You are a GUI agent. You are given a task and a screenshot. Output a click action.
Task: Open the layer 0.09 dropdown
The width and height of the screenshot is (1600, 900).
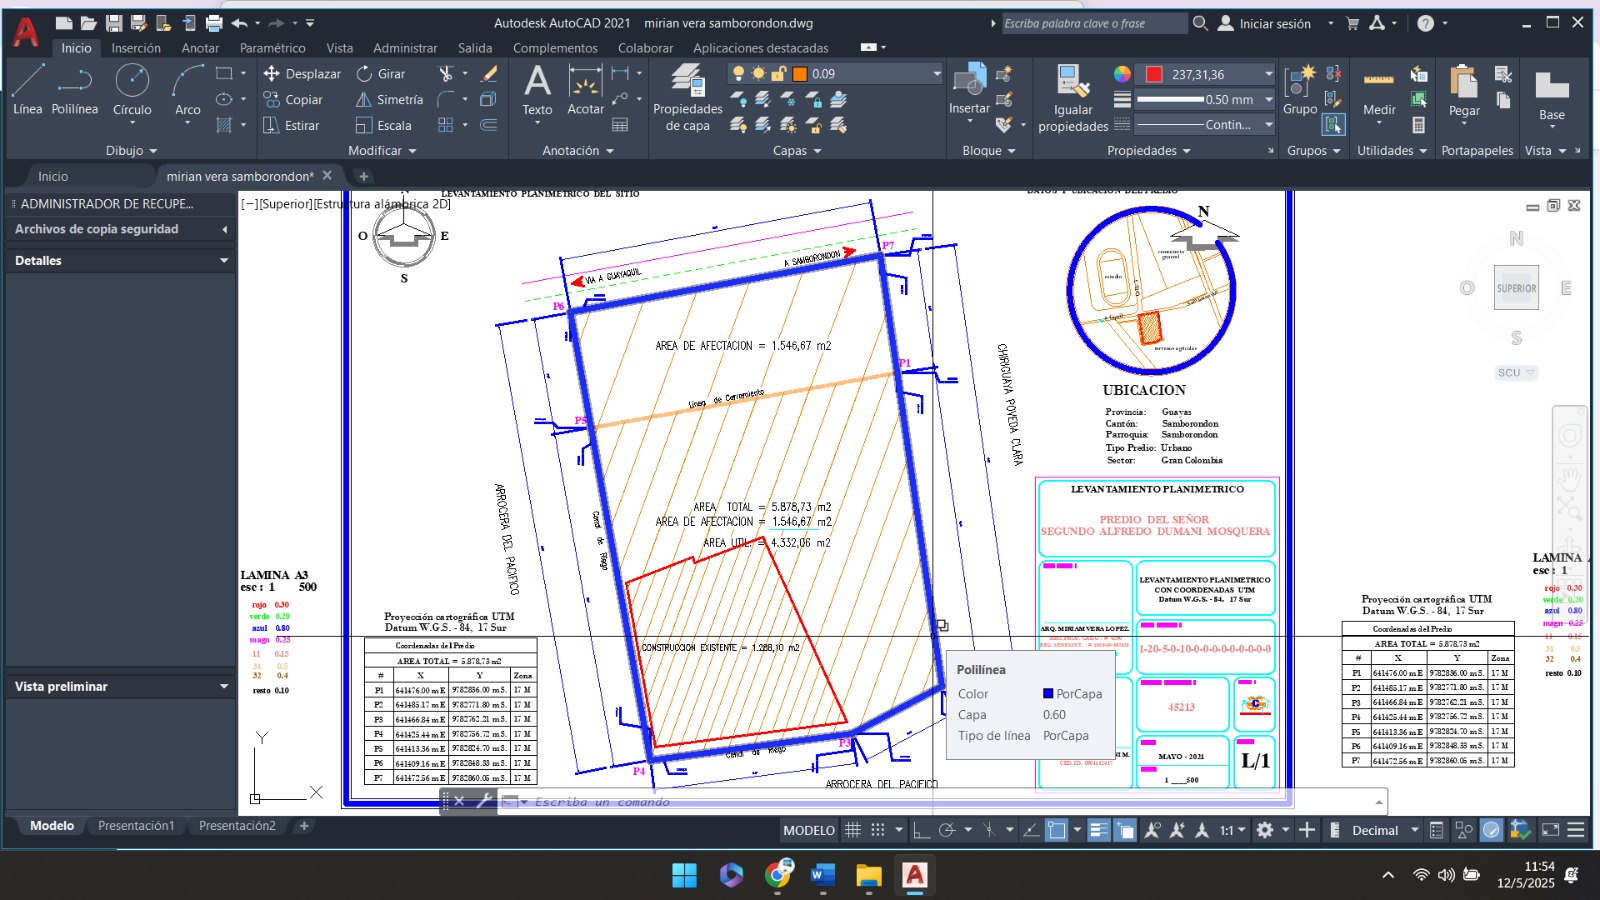coord(937,74)
